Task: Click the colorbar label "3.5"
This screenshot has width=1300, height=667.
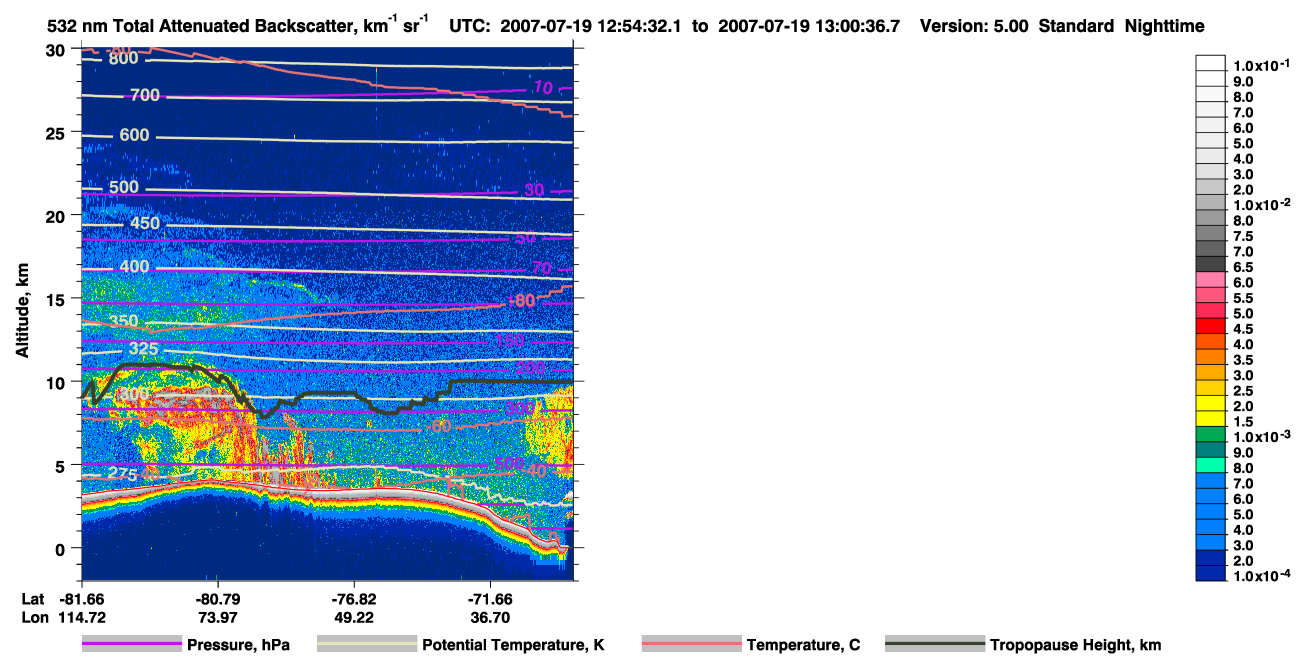Action: 1243,359
